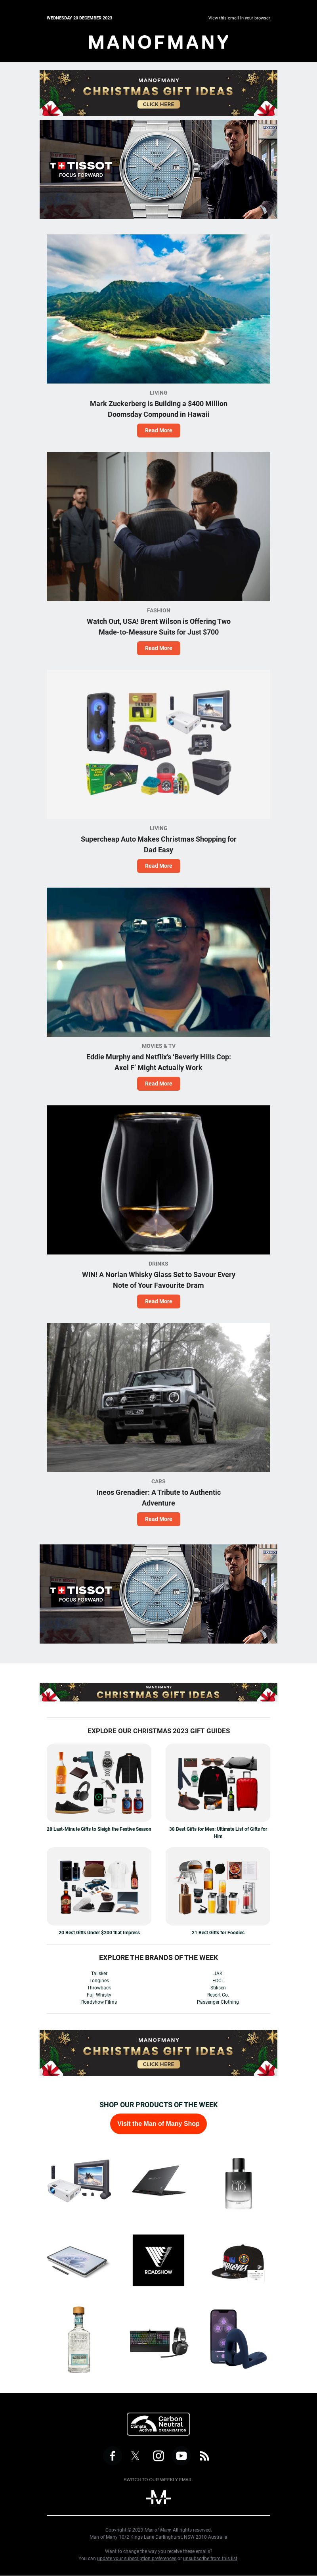Click the Roadshow logo product tile
This screenshot has height=2576, width=317.
coord(158,2260)
